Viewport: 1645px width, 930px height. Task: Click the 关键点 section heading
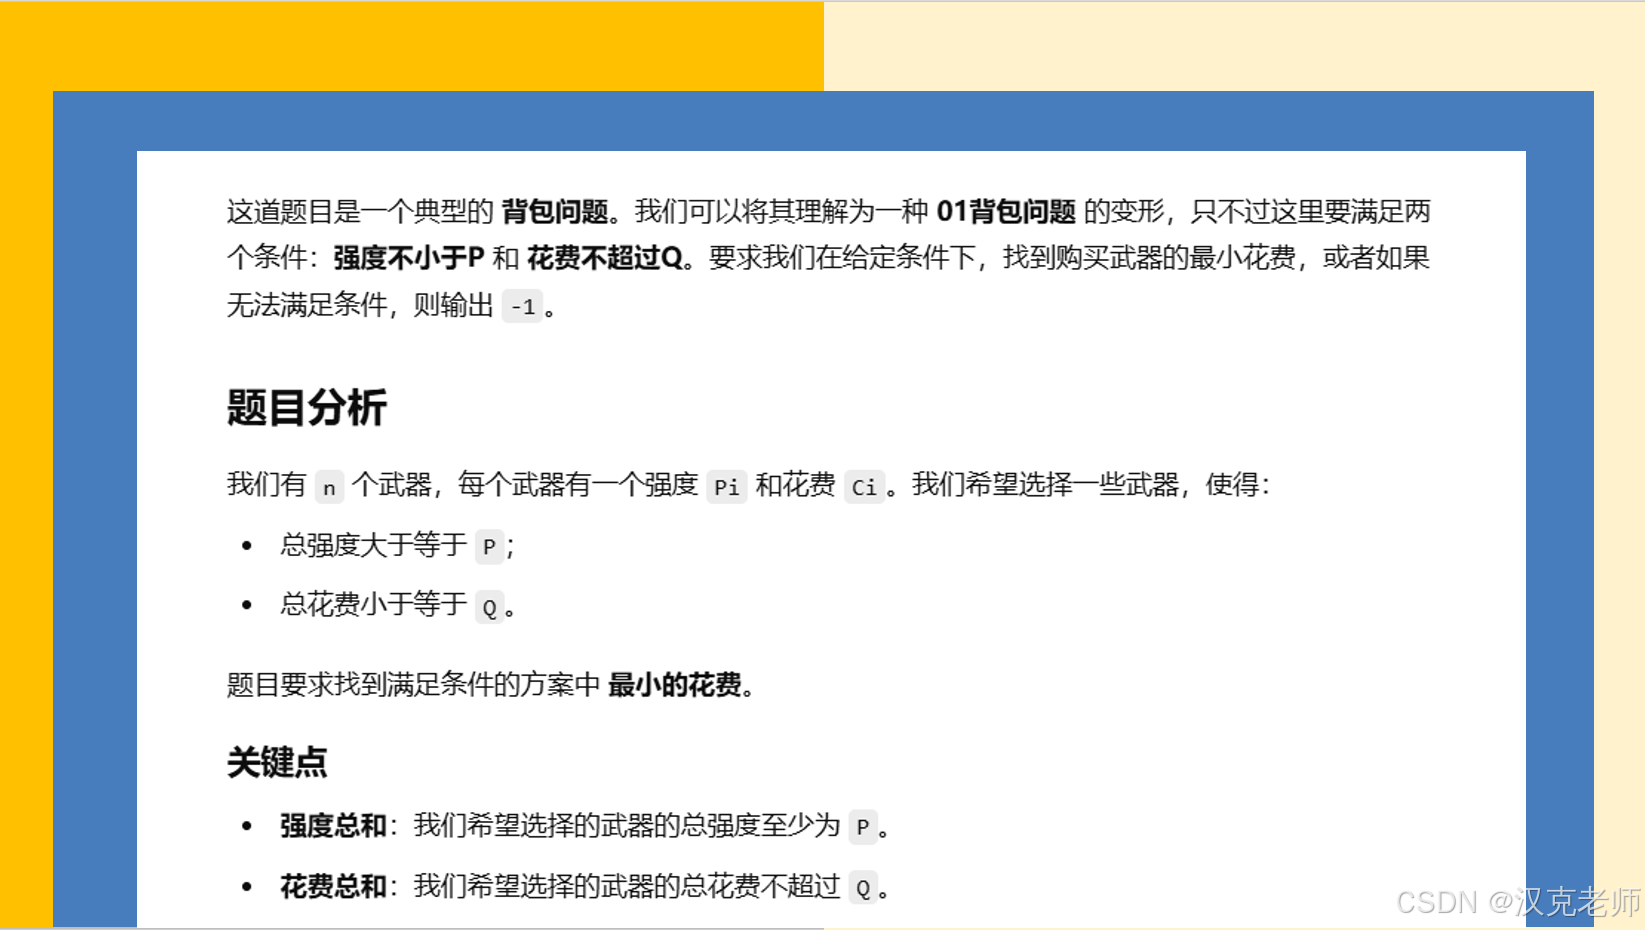click(x=278, y=763)
